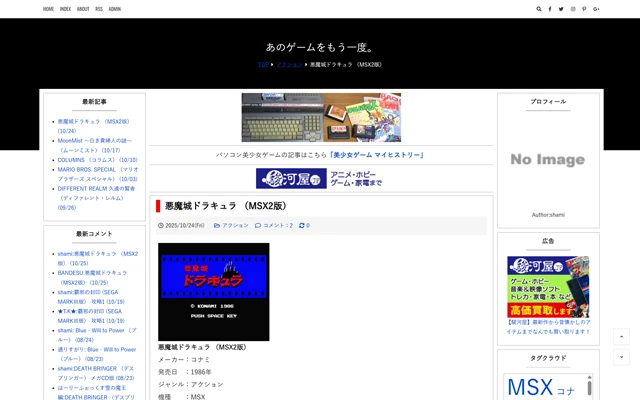Click the scroll-up arrow button
This screenshot has height=400, width=640.
(621, 337)
